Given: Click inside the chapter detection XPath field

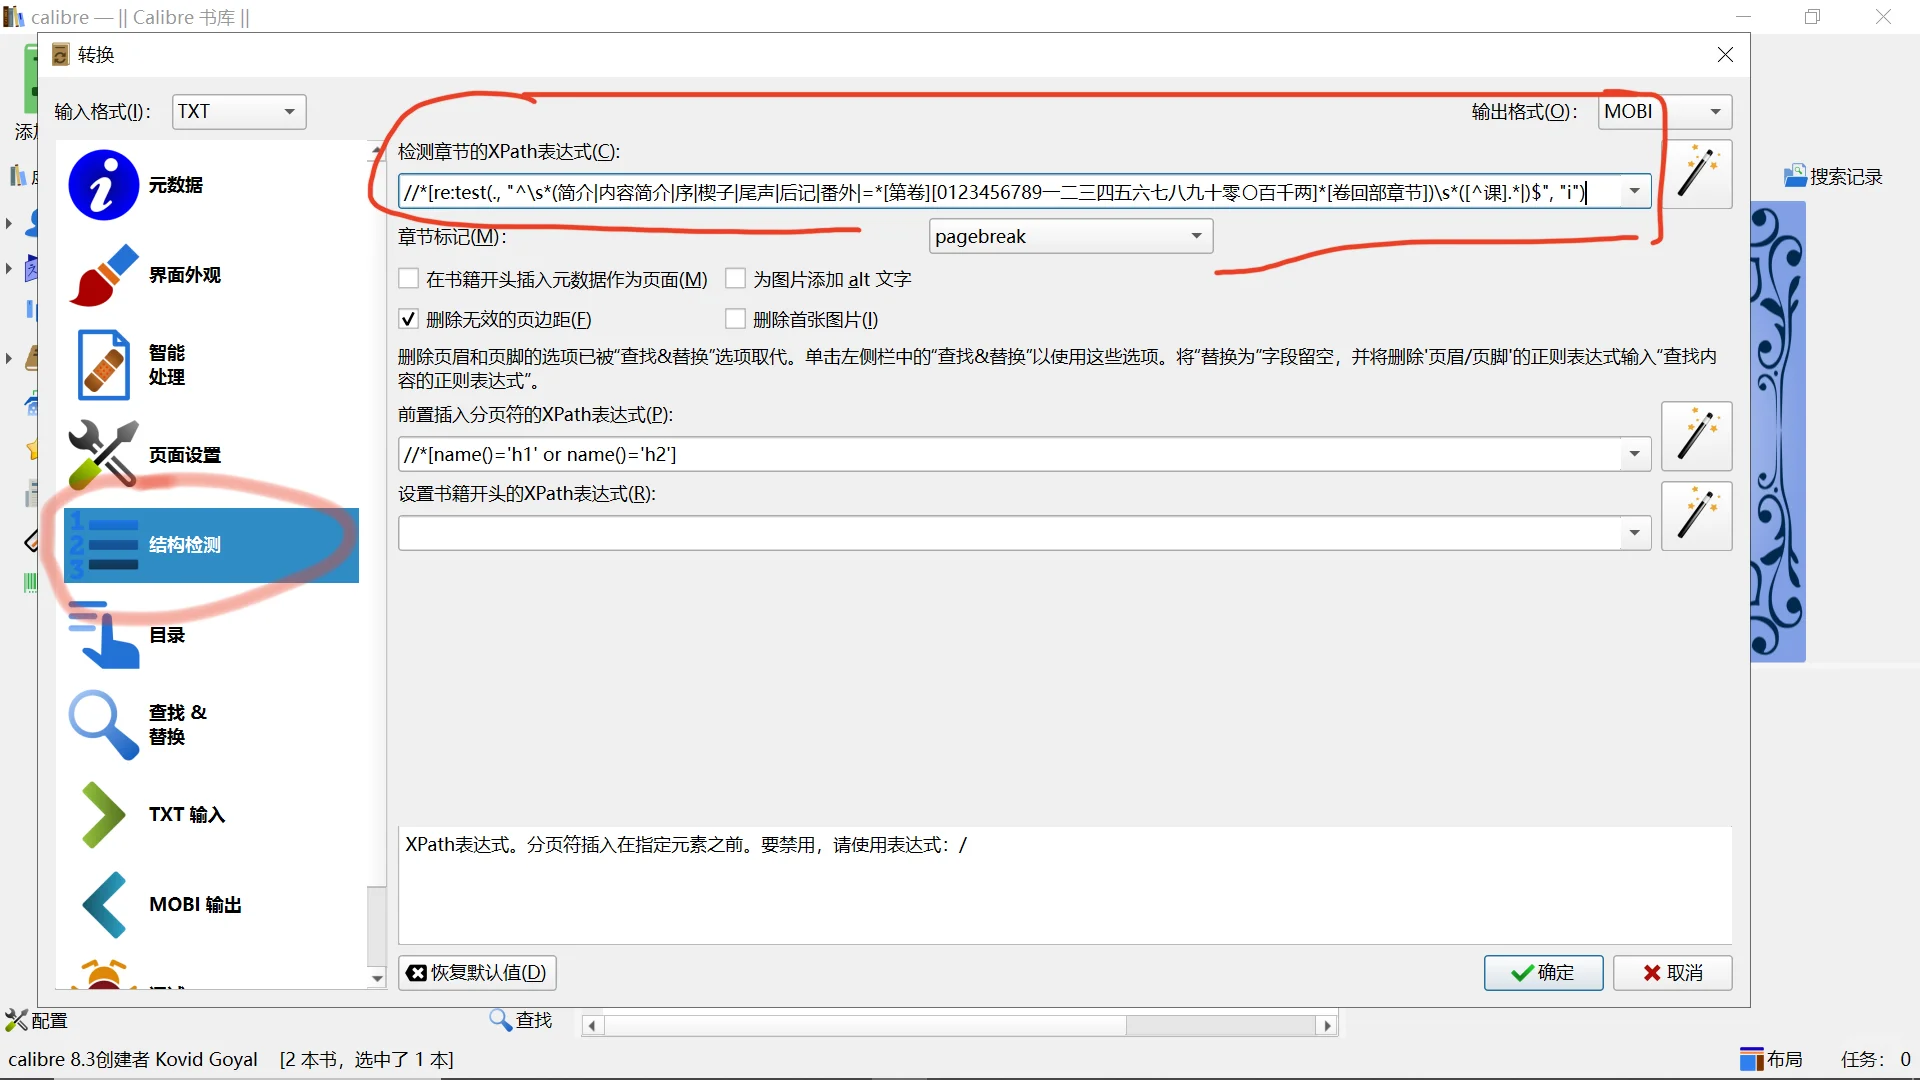Looking at the screenshot, I should click(x=1008, y=192).
